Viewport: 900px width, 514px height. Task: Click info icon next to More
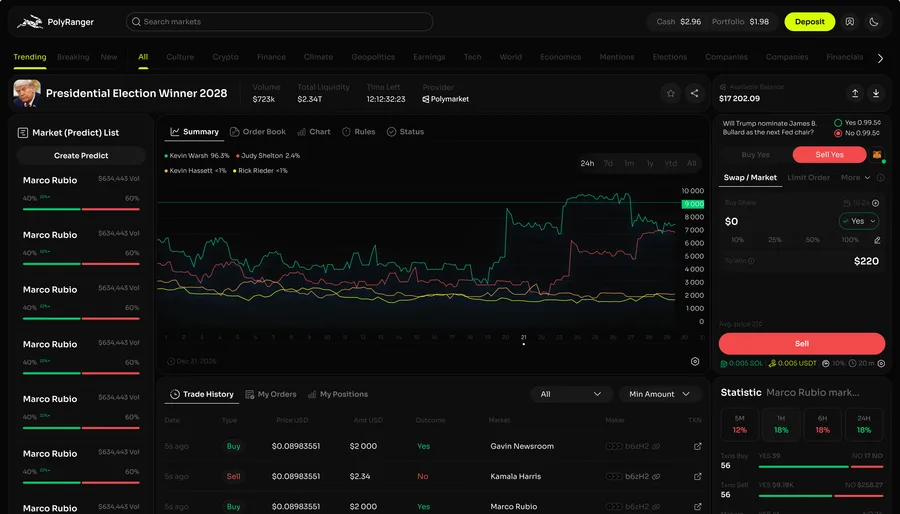pos(880,178)
